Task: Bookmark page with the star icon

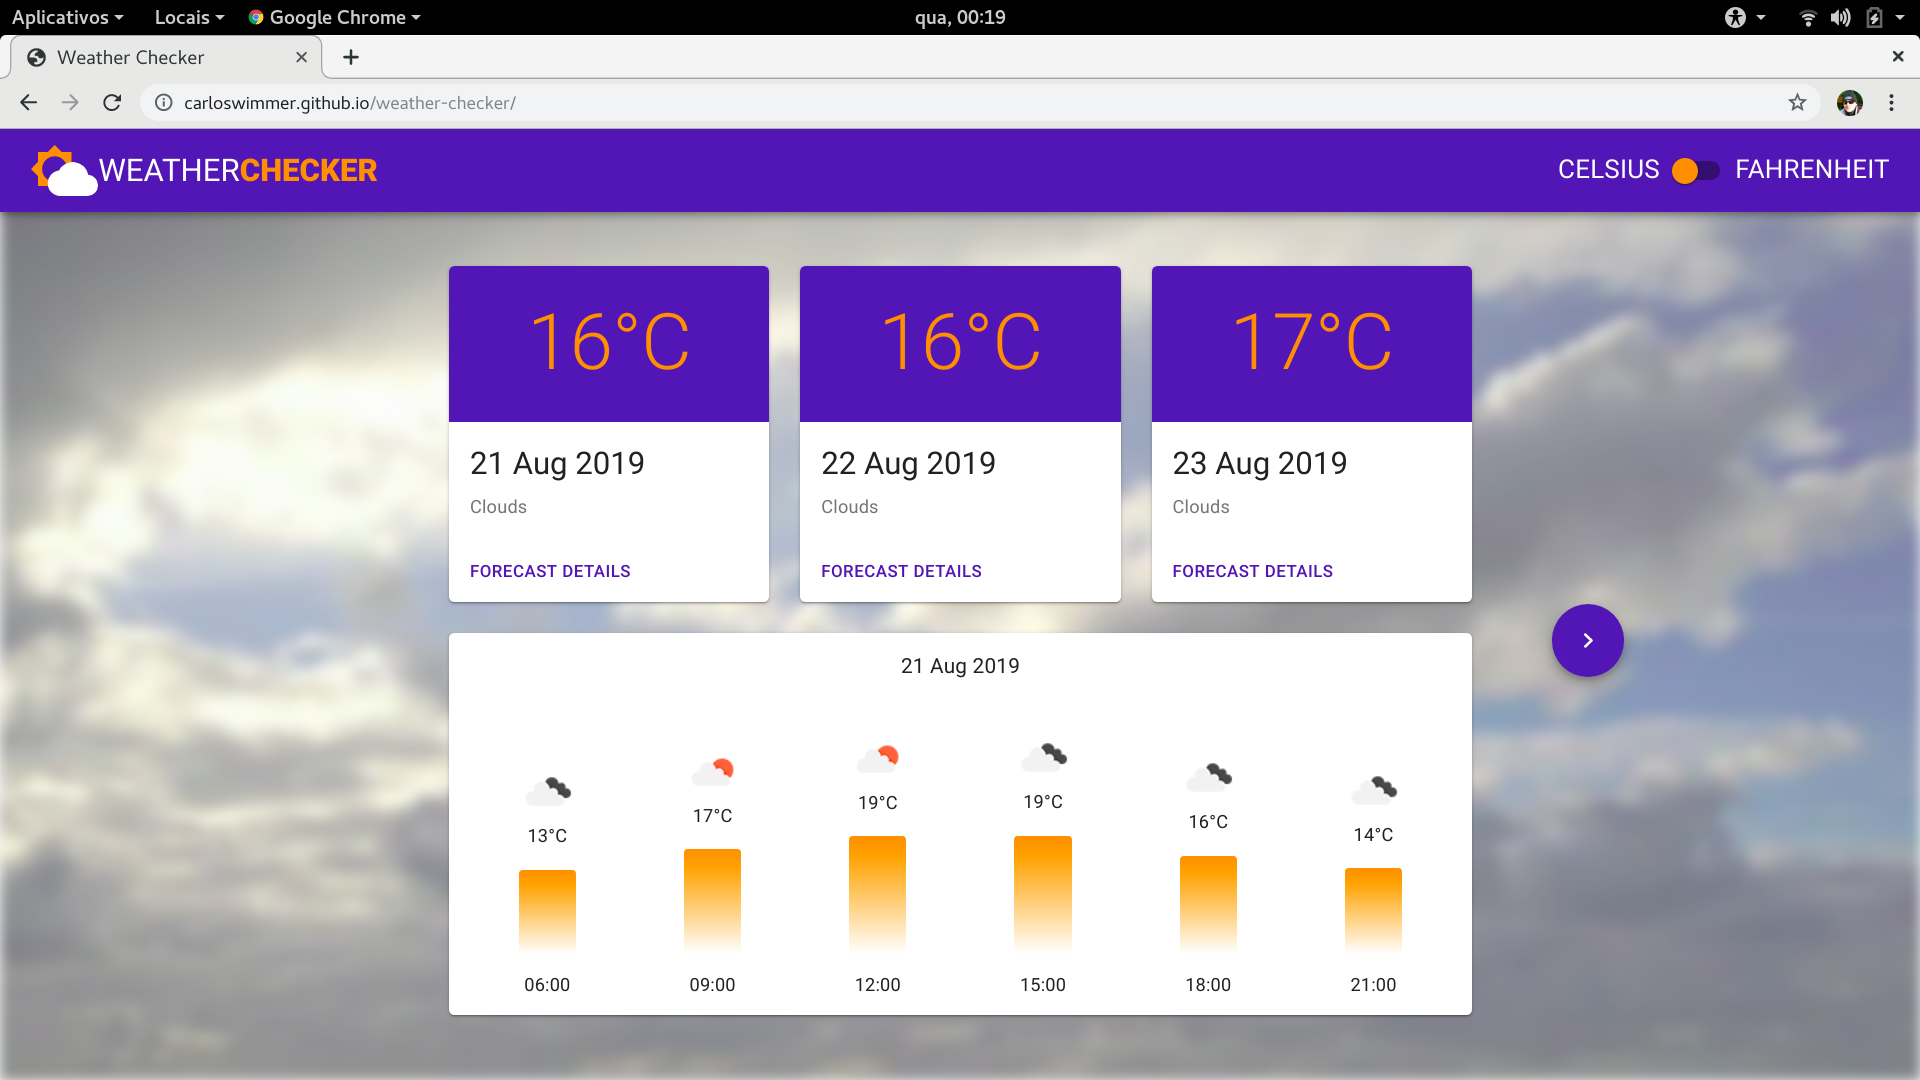Action: (x=1797, y=103)
